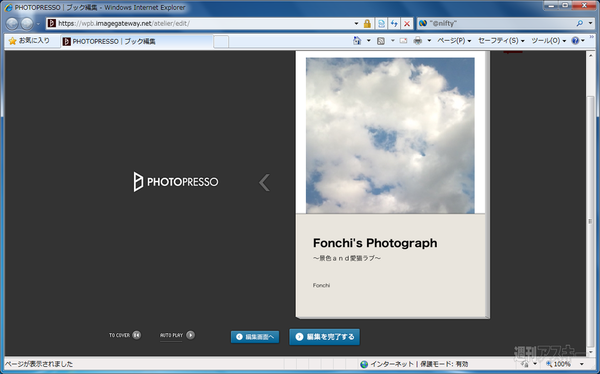Go back with the browser Back arrow

click(12, 24)
